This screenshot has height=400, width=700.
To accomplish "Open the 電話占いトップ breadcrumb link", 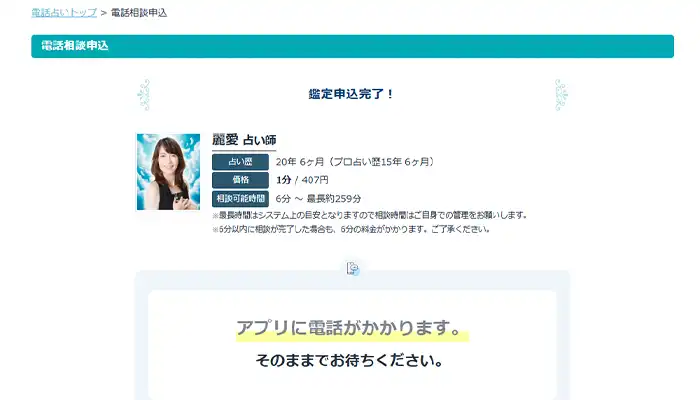I will coord(64,13).
